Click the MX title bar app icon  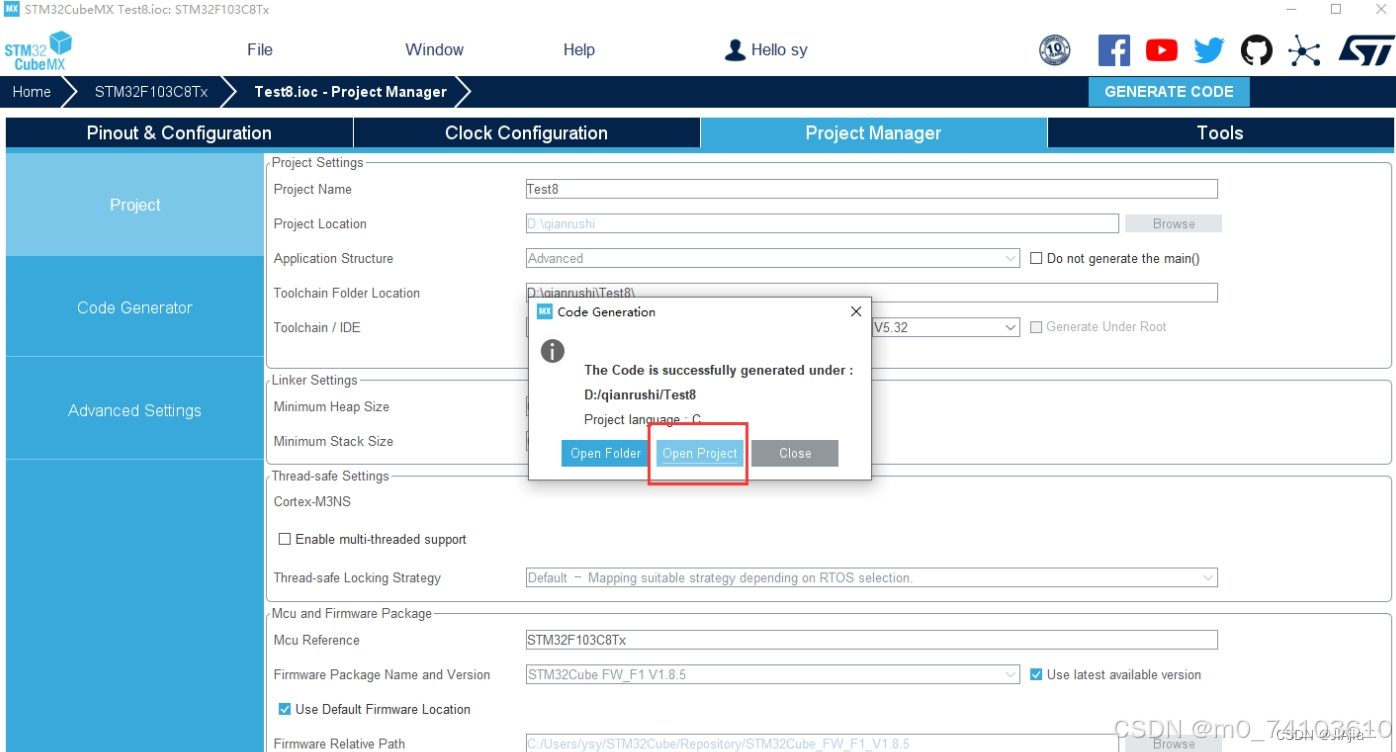tap(12, 9)
